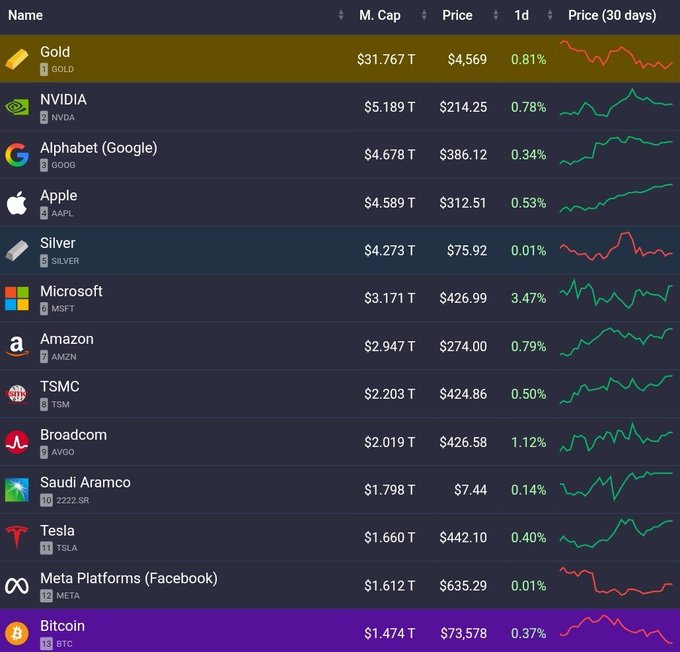
Task: Open the Alphabet (Google) company link
Action: 99,148
